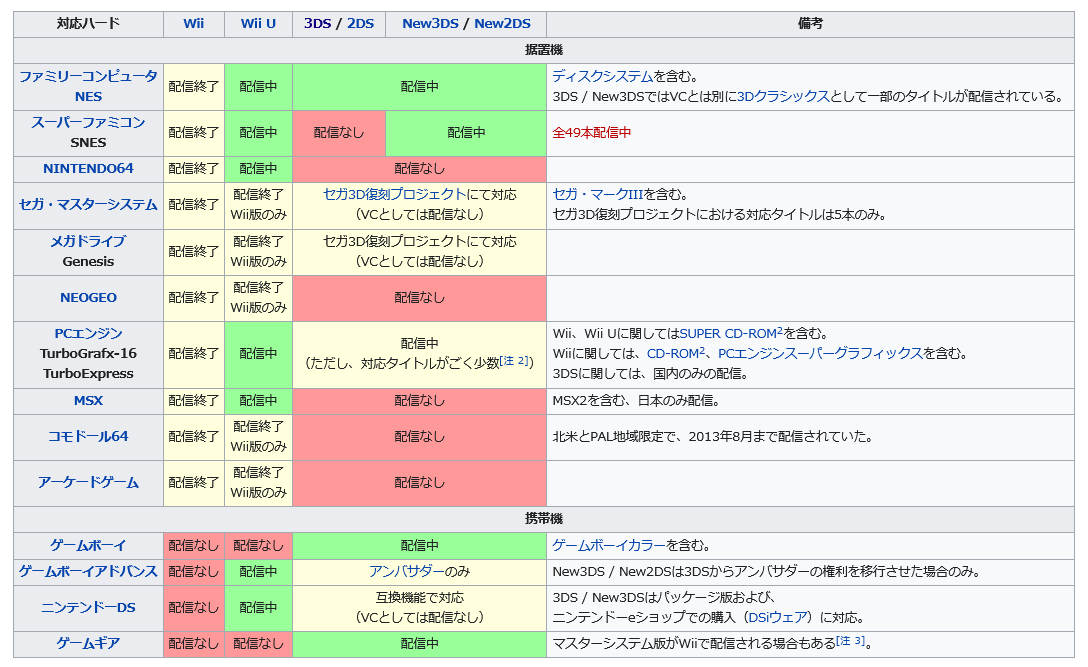This screenshot has height=667, width=1088.
Task: Open the NEOGEO link
Action: click(x=88, y=298)
